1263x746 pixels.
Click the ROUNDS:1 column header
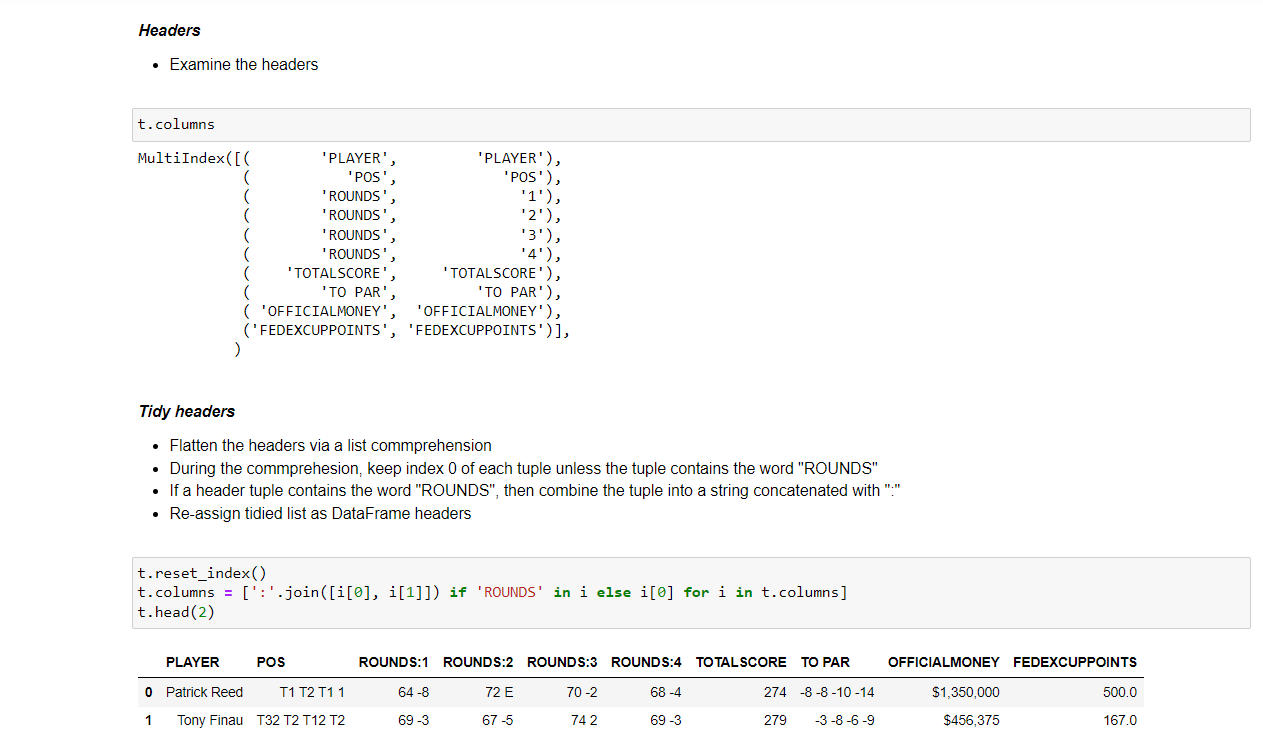(394, 662)
